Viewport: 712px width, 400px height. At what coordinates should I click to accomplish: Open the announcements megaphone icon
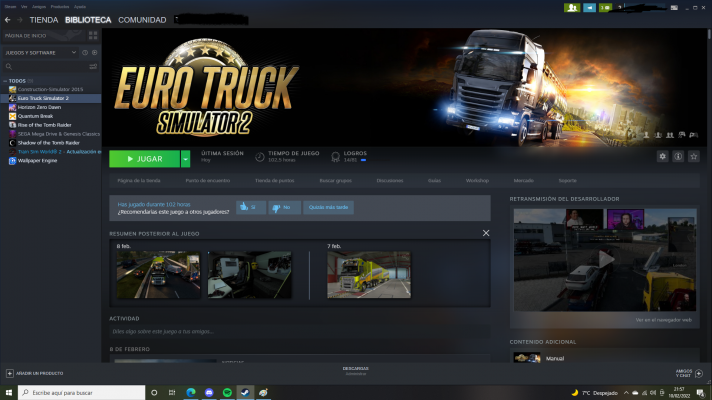[x=590, y=7]
